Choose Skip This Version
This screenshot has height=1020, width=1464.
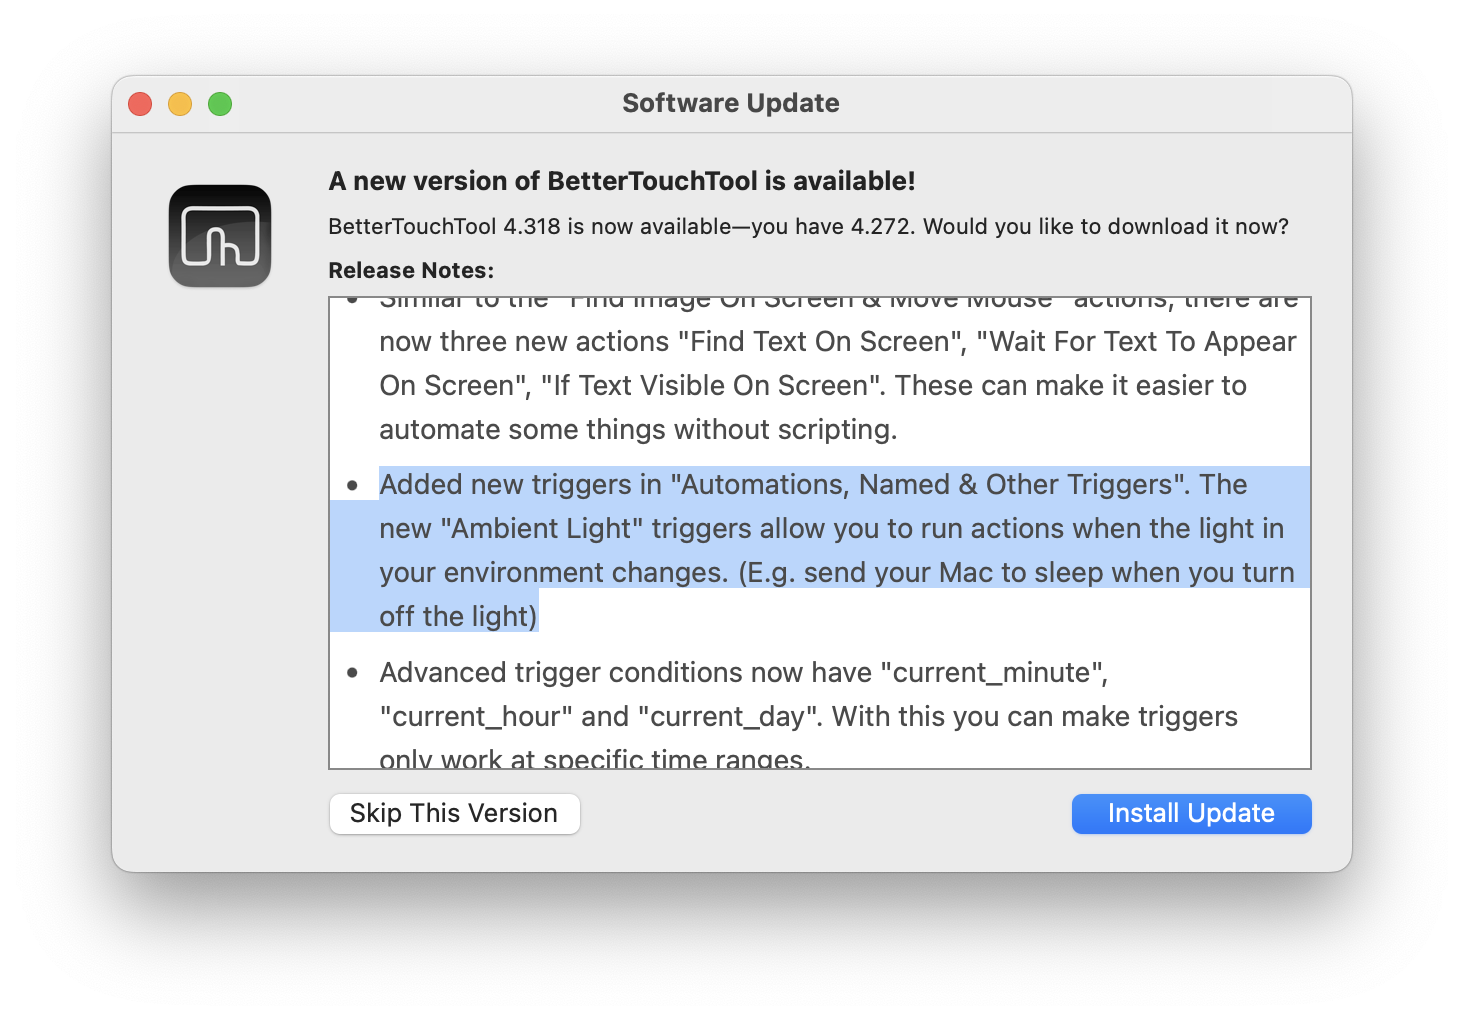pos(454,813)
